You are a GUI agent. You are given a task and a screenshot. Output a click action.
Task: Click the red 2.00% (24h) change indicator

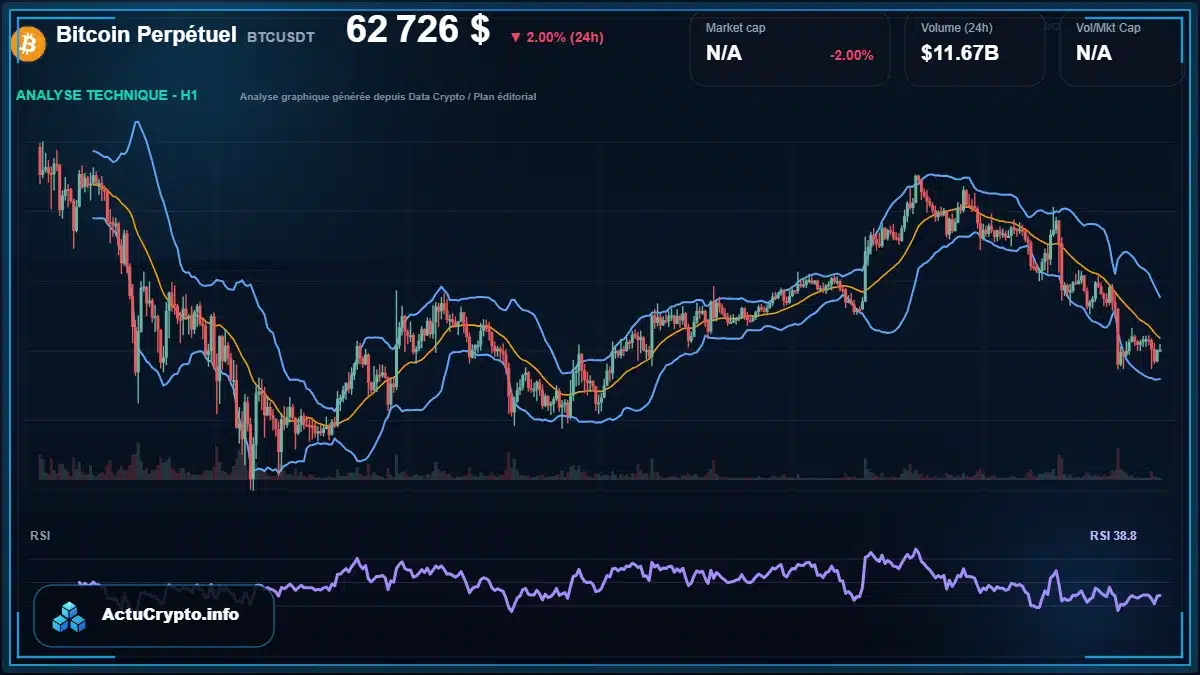(x=556, y=37)
